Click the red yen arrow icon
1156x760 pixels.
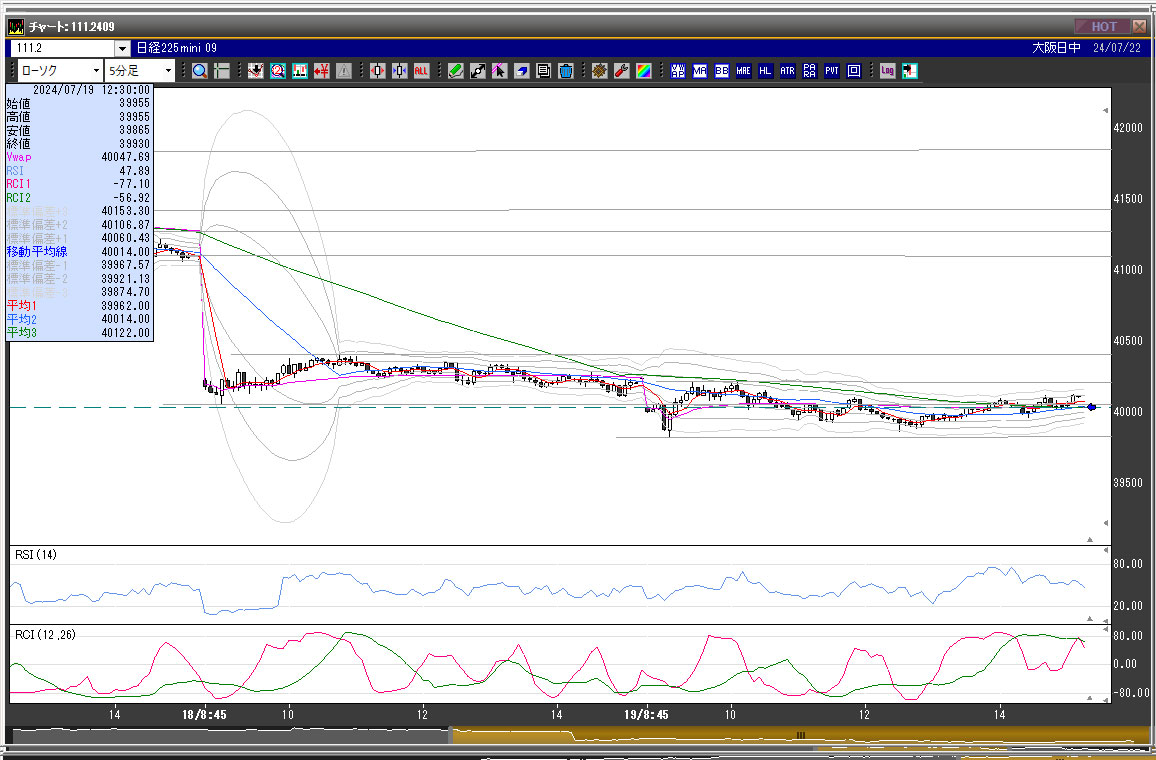tap(321, 71)
